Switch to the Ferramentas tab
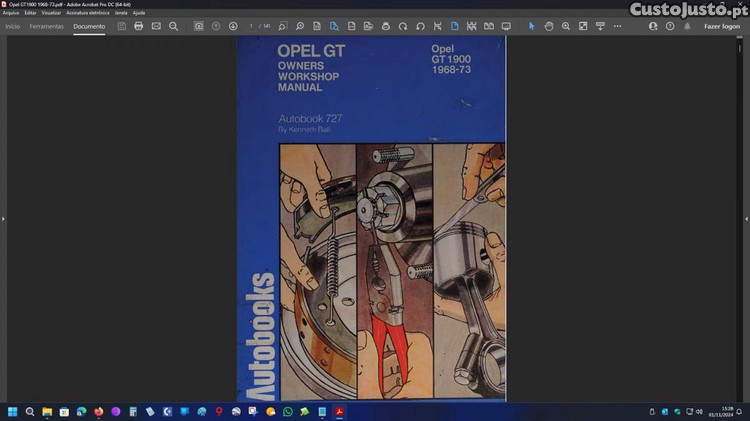This screenshot has height=421, width=750. tap(47, 26)
